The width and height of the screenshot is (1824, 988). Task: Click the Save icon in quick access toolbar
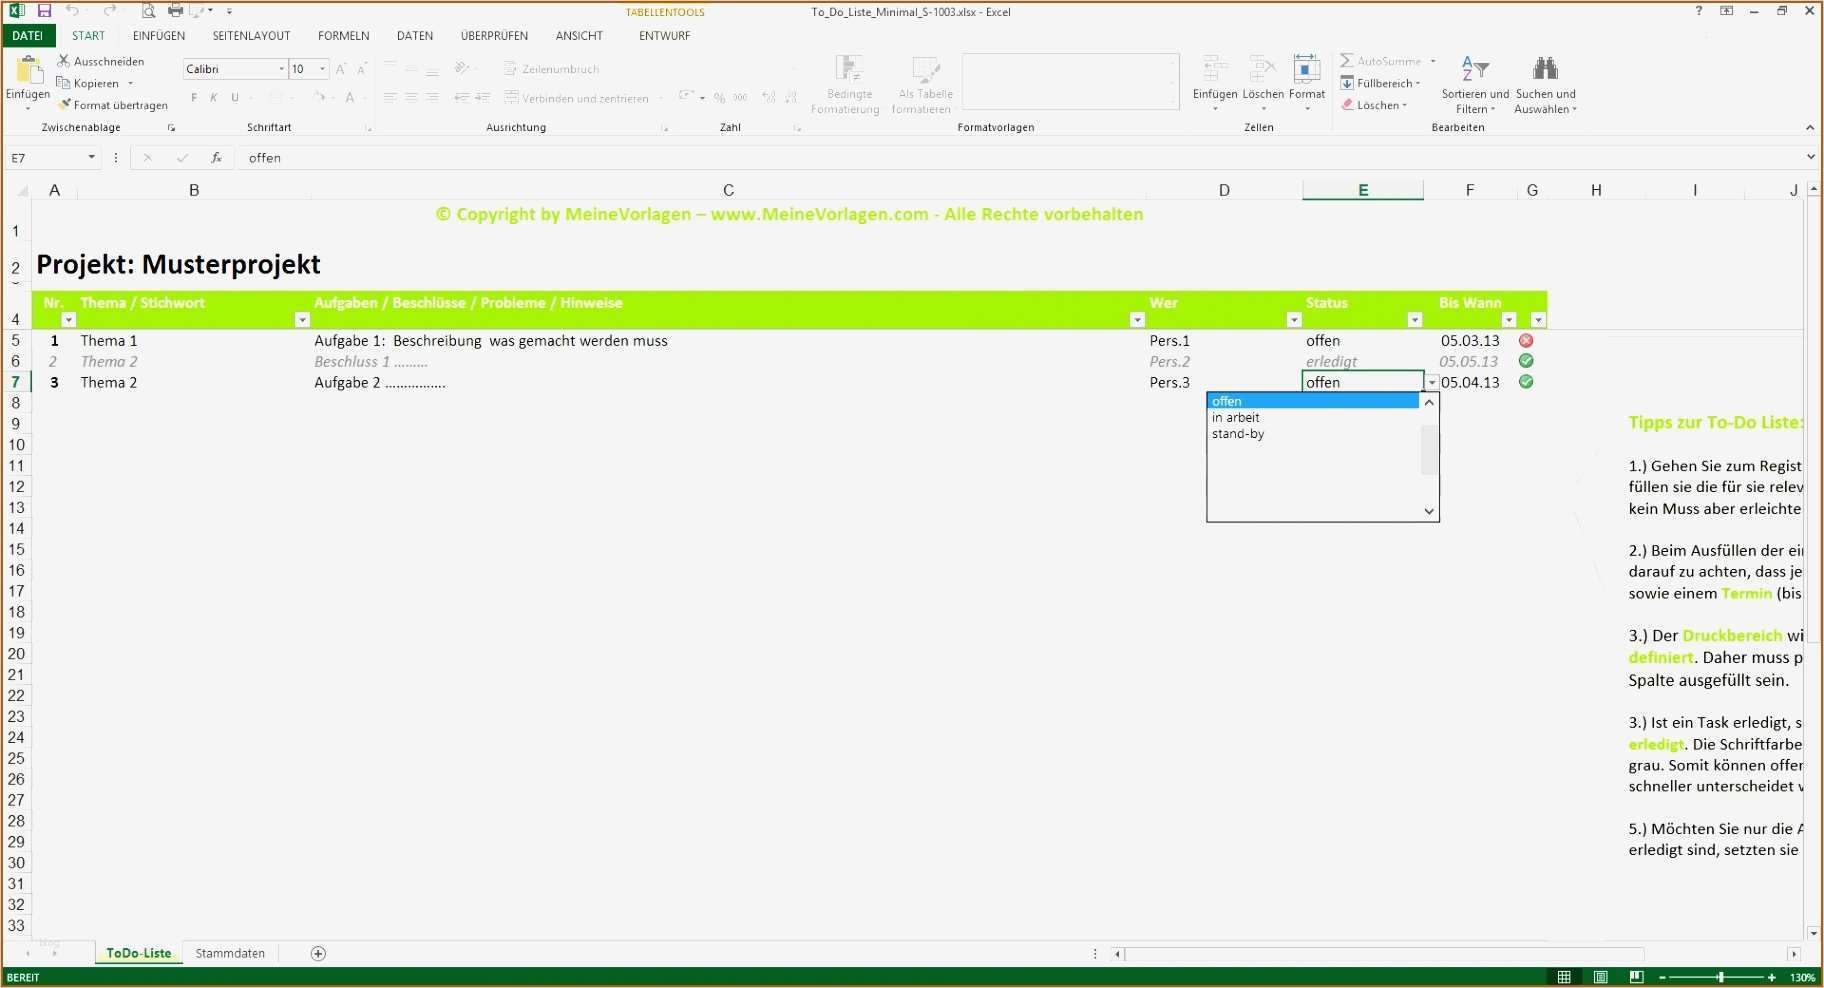pos(44,11)
